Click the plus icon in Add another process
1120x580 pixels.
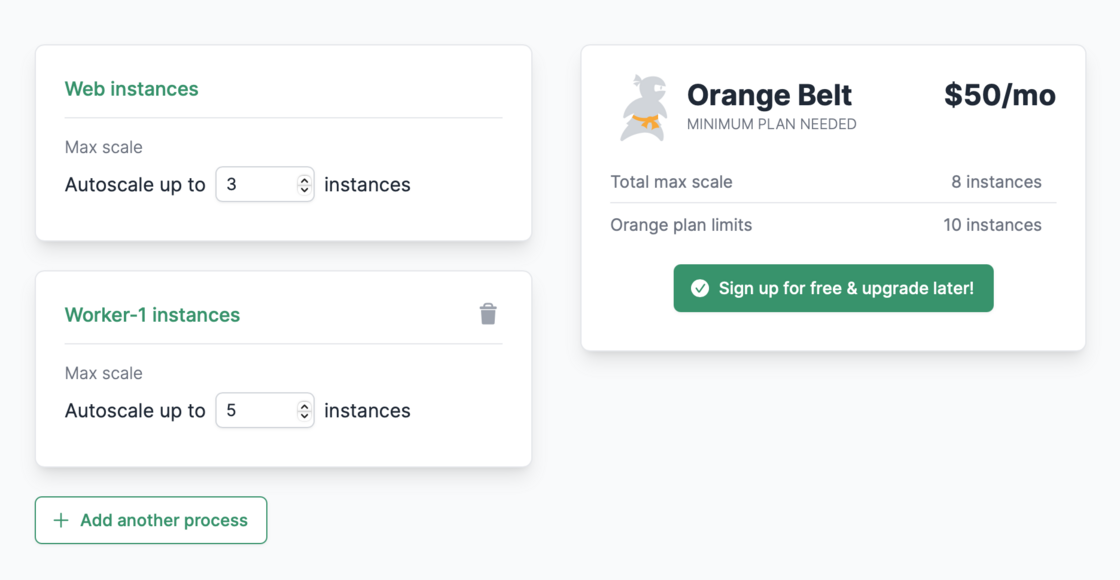coord(61,520)
